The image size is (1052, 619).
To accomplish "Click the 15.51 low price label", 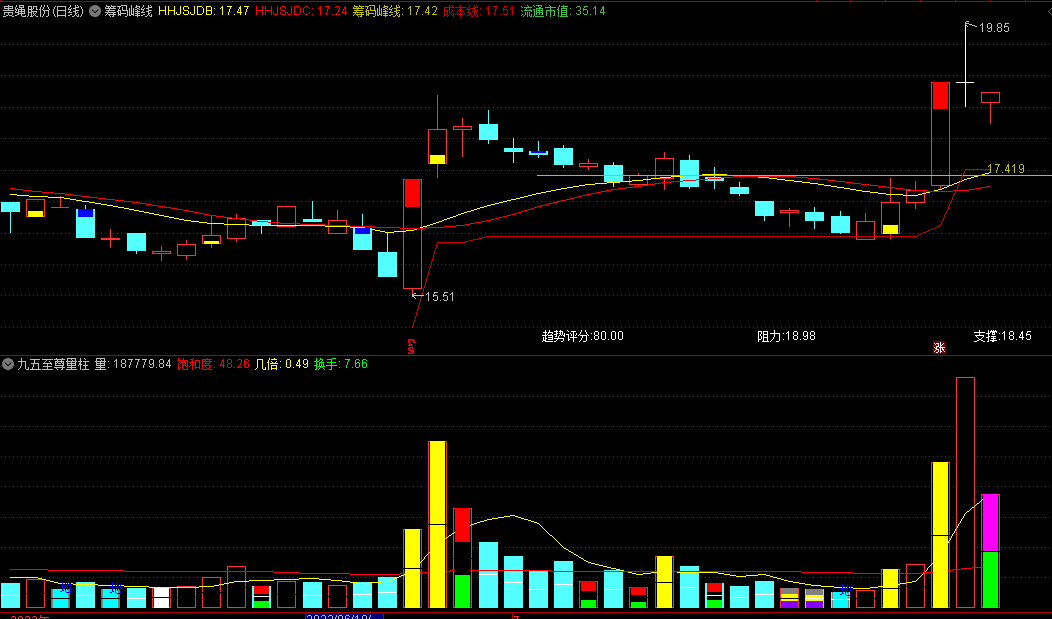I will coord(439,296).
